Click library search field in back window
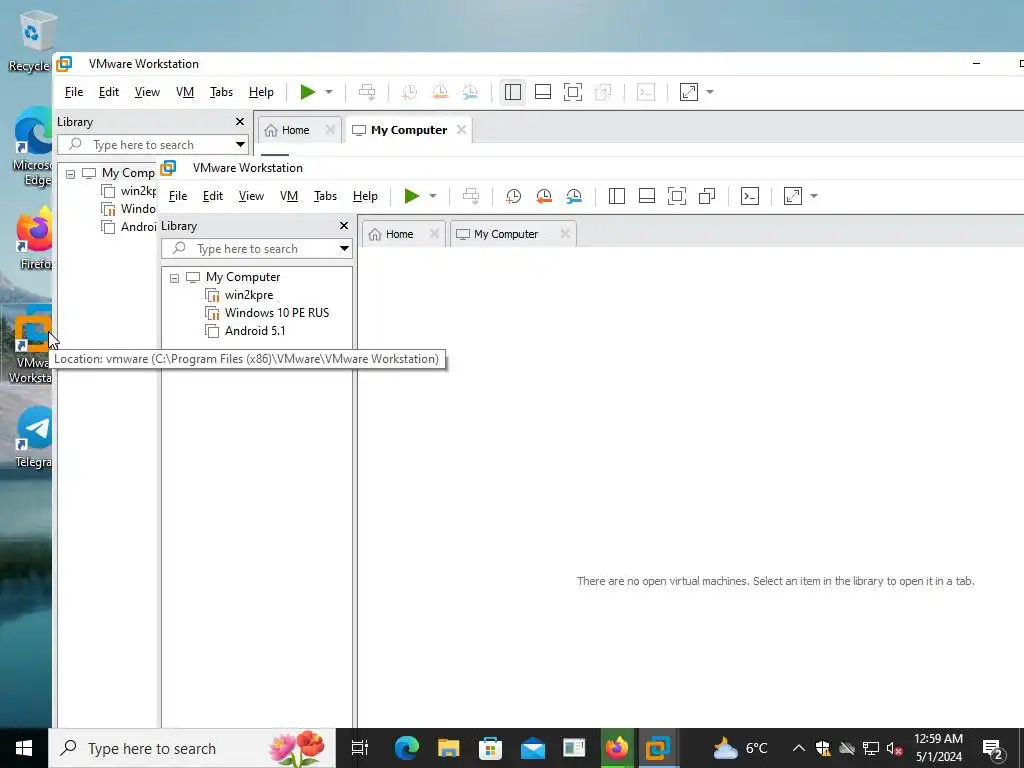The height and width of the screenshot is (768, 1024). click(144, 145)
